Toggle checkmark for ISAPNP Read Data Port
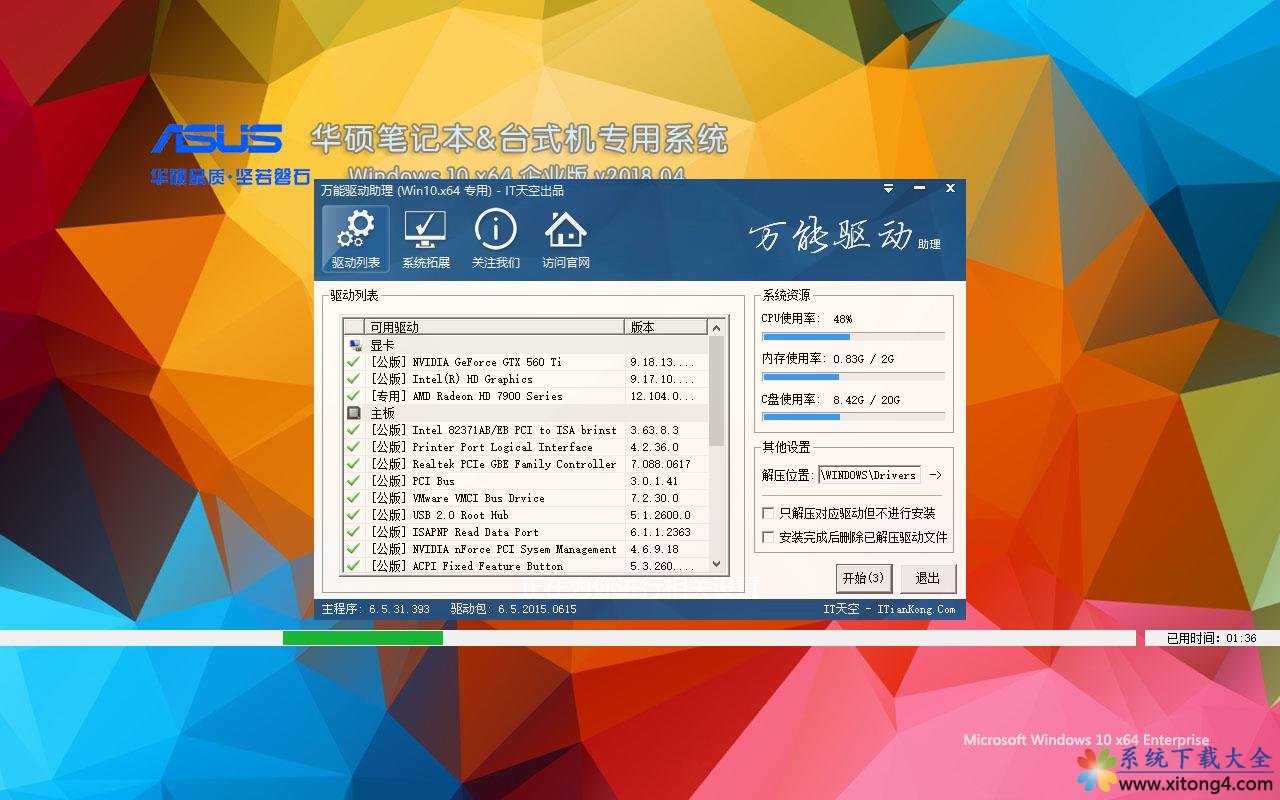The width and height of the screenshot is (1280, 800). point(354,532)
